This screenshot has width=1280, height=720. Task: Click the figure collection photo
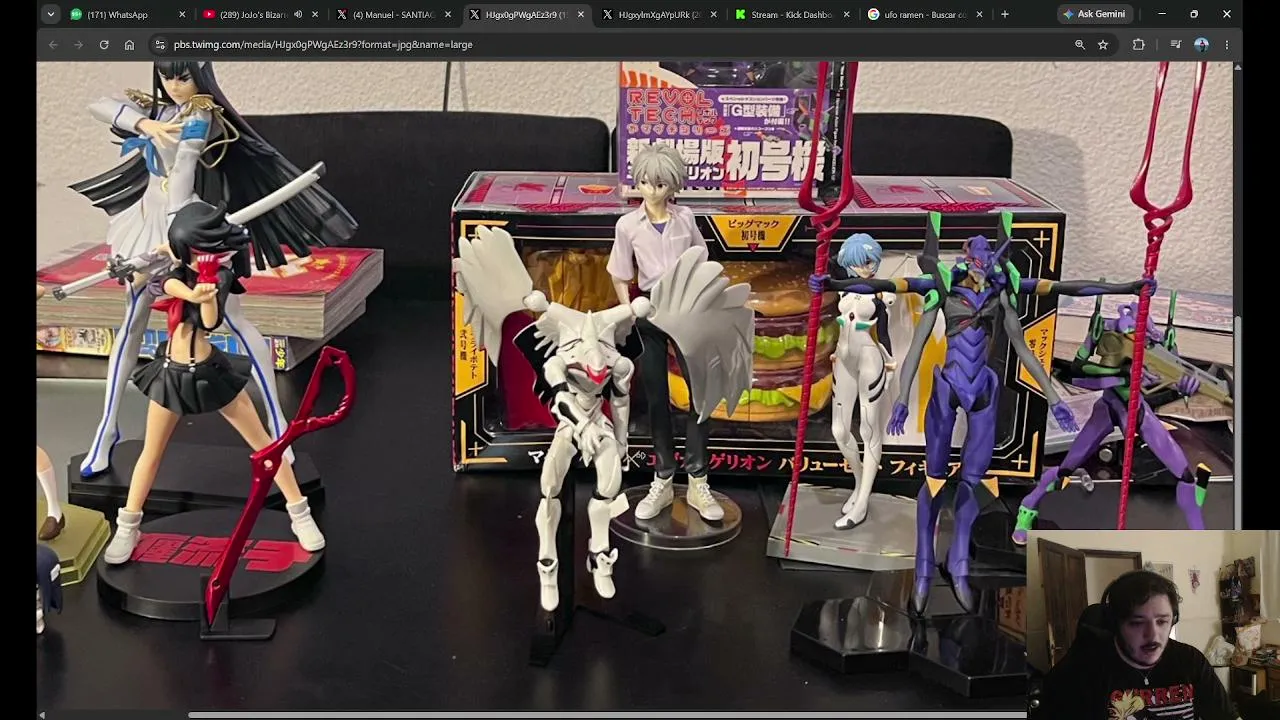[635, 386]
